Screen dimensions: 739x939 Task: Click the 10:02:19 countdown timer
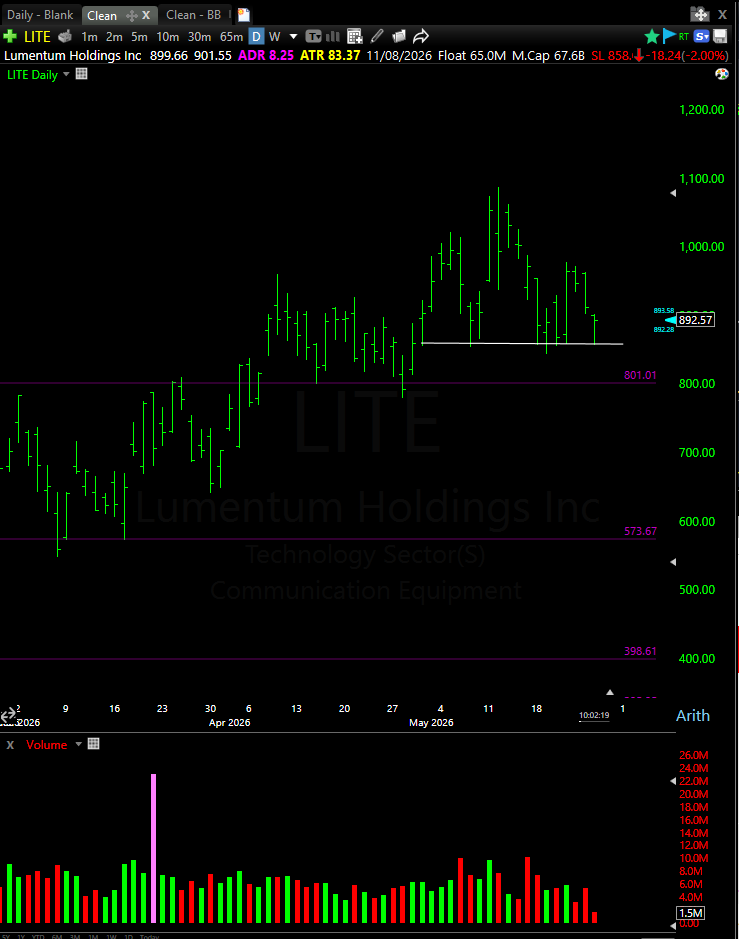tap(594, 715)
